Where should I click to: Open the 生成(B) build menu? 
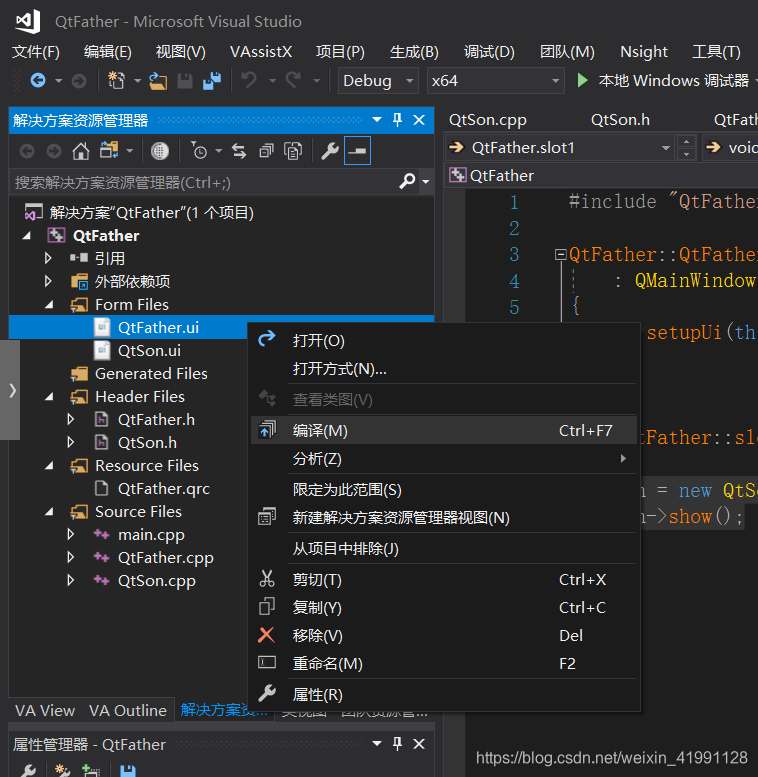[x=414, y=52]
